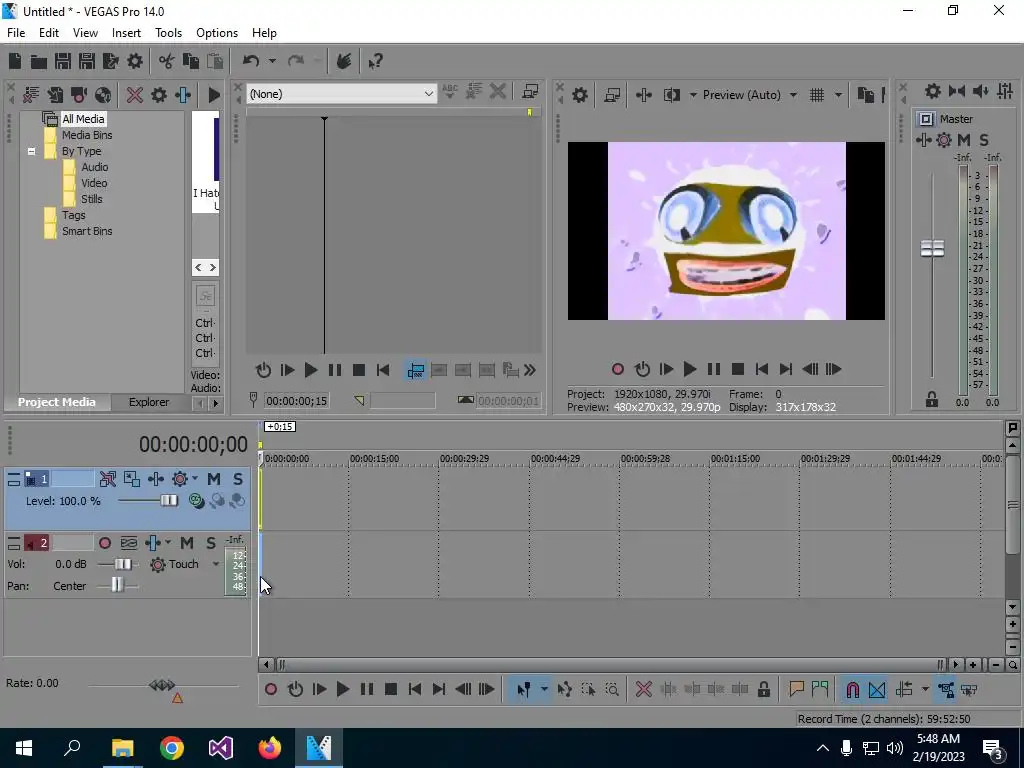Click Insert Marker icon in timeline toolbar

click(796, 689)
